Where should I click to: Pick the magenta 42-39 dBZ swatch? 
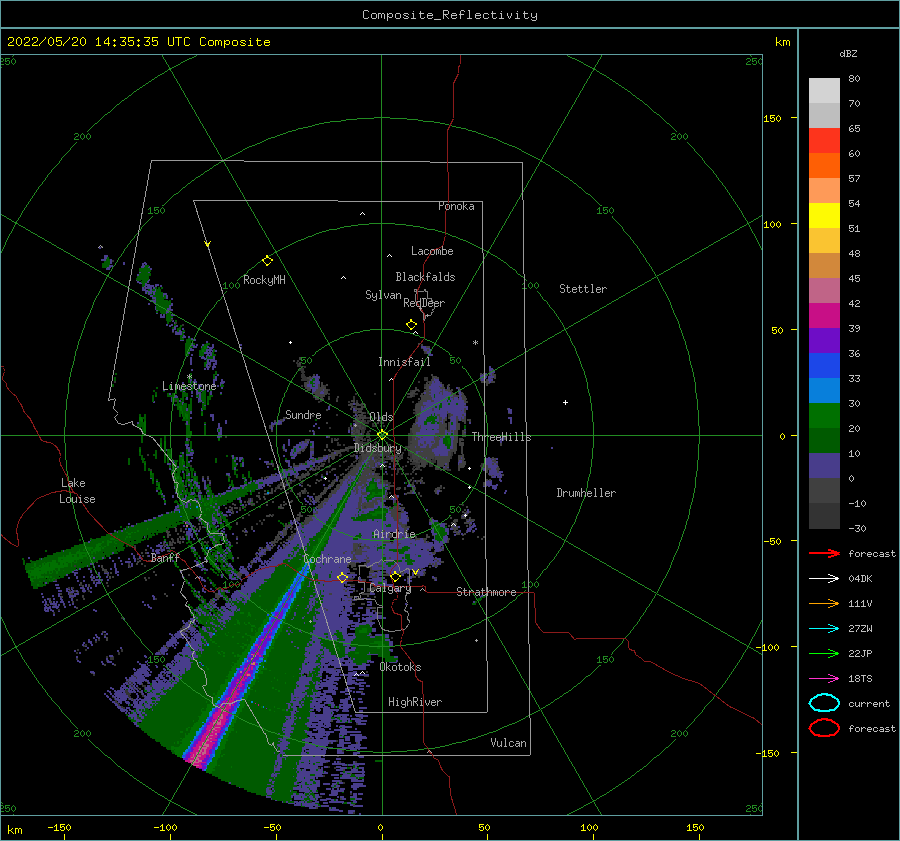point(824,316)
